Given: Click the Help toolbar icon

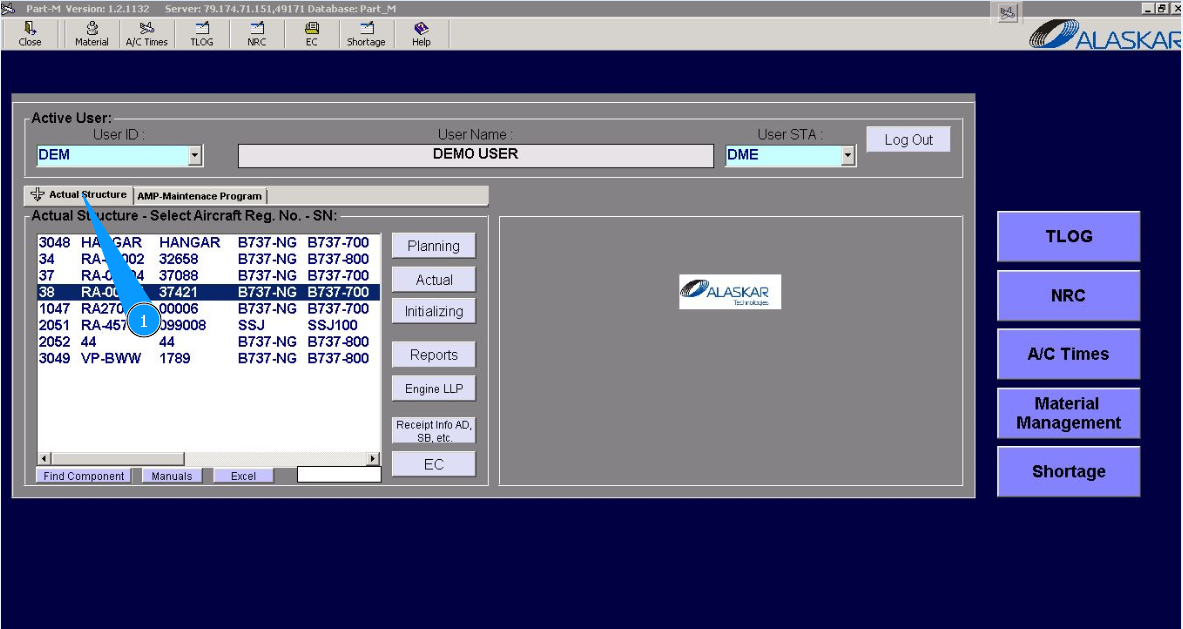Looking at the screenshot, I should [421, 34].
